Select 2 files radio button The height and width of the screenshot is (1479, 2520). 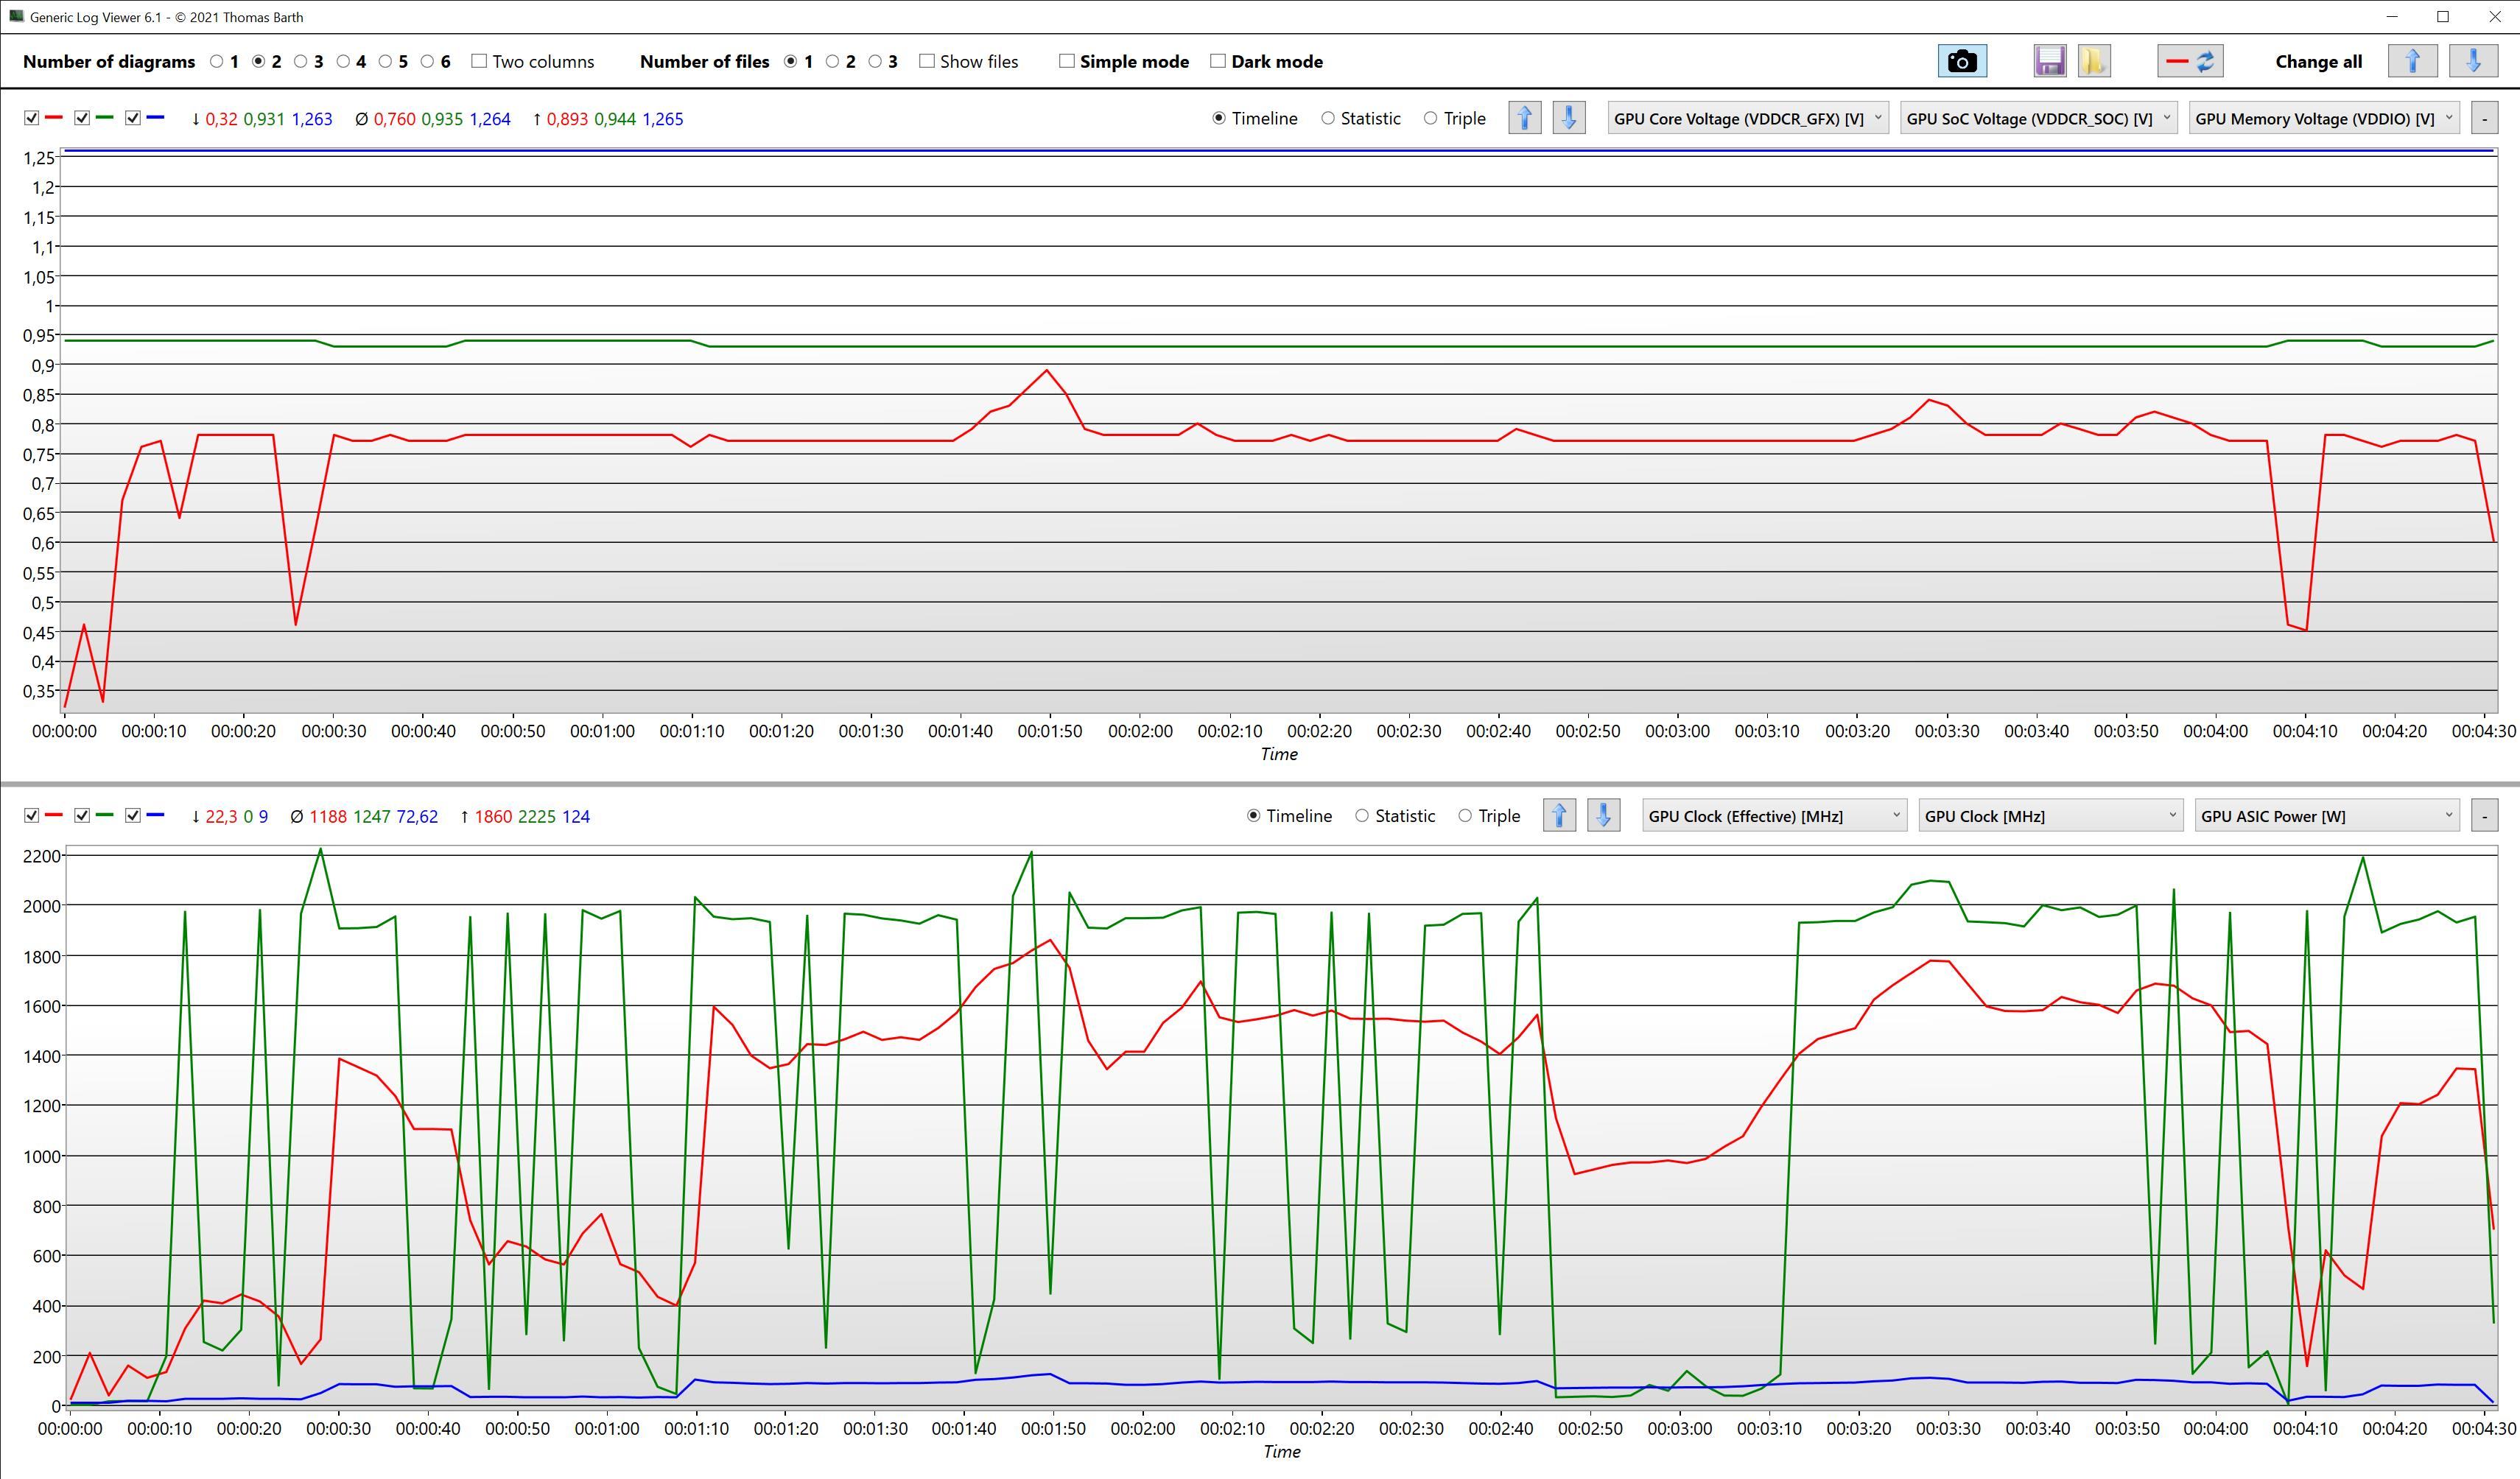pyautogui.click(x=832, y=61)
